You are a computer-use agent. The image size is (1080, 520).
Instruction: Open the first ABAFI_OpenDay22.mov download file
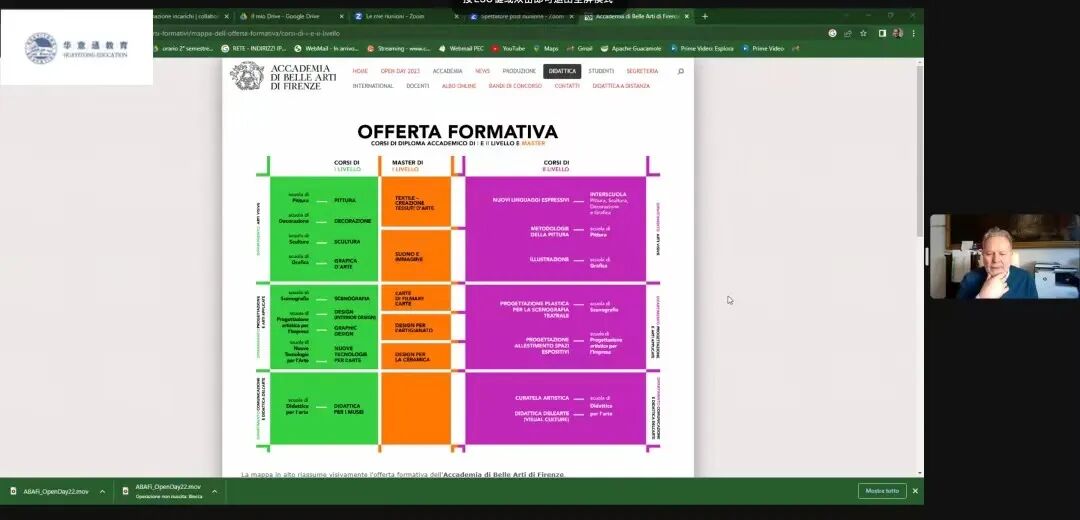[x=50, y=491]
